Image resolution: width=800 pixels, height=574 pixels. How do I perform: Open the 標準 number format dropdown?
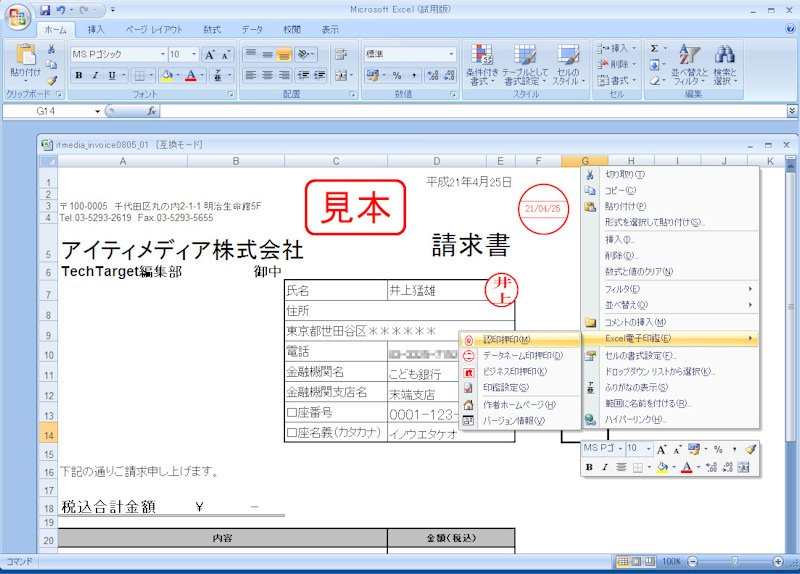pyautogui.click(x=451, y=54)
